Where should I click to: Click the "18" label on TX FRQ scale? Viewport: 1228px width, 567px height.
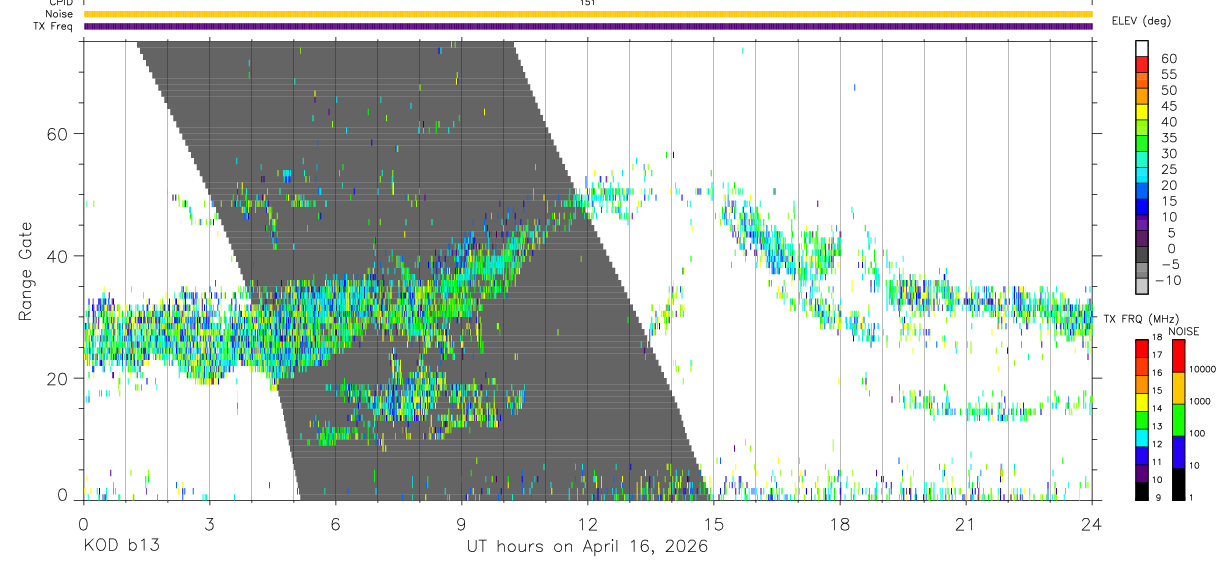1158,337
